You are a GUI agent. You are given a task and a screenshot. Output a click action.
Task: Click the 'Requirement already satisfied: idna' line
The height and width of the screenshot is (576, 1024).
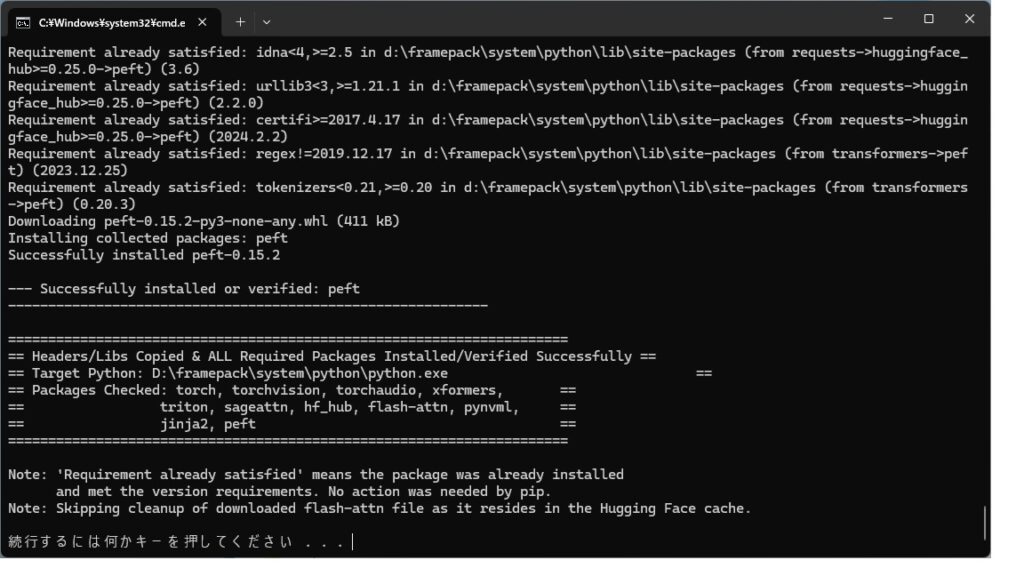488,61
